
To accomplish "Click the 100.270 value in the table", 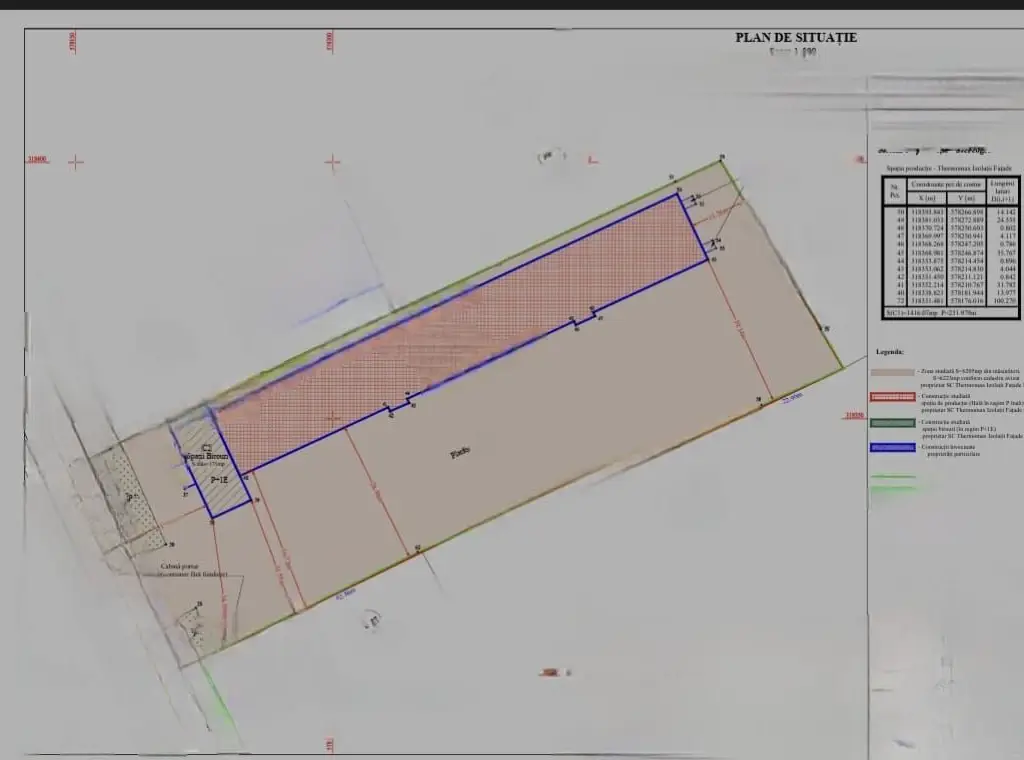I will pos(1004,301).
